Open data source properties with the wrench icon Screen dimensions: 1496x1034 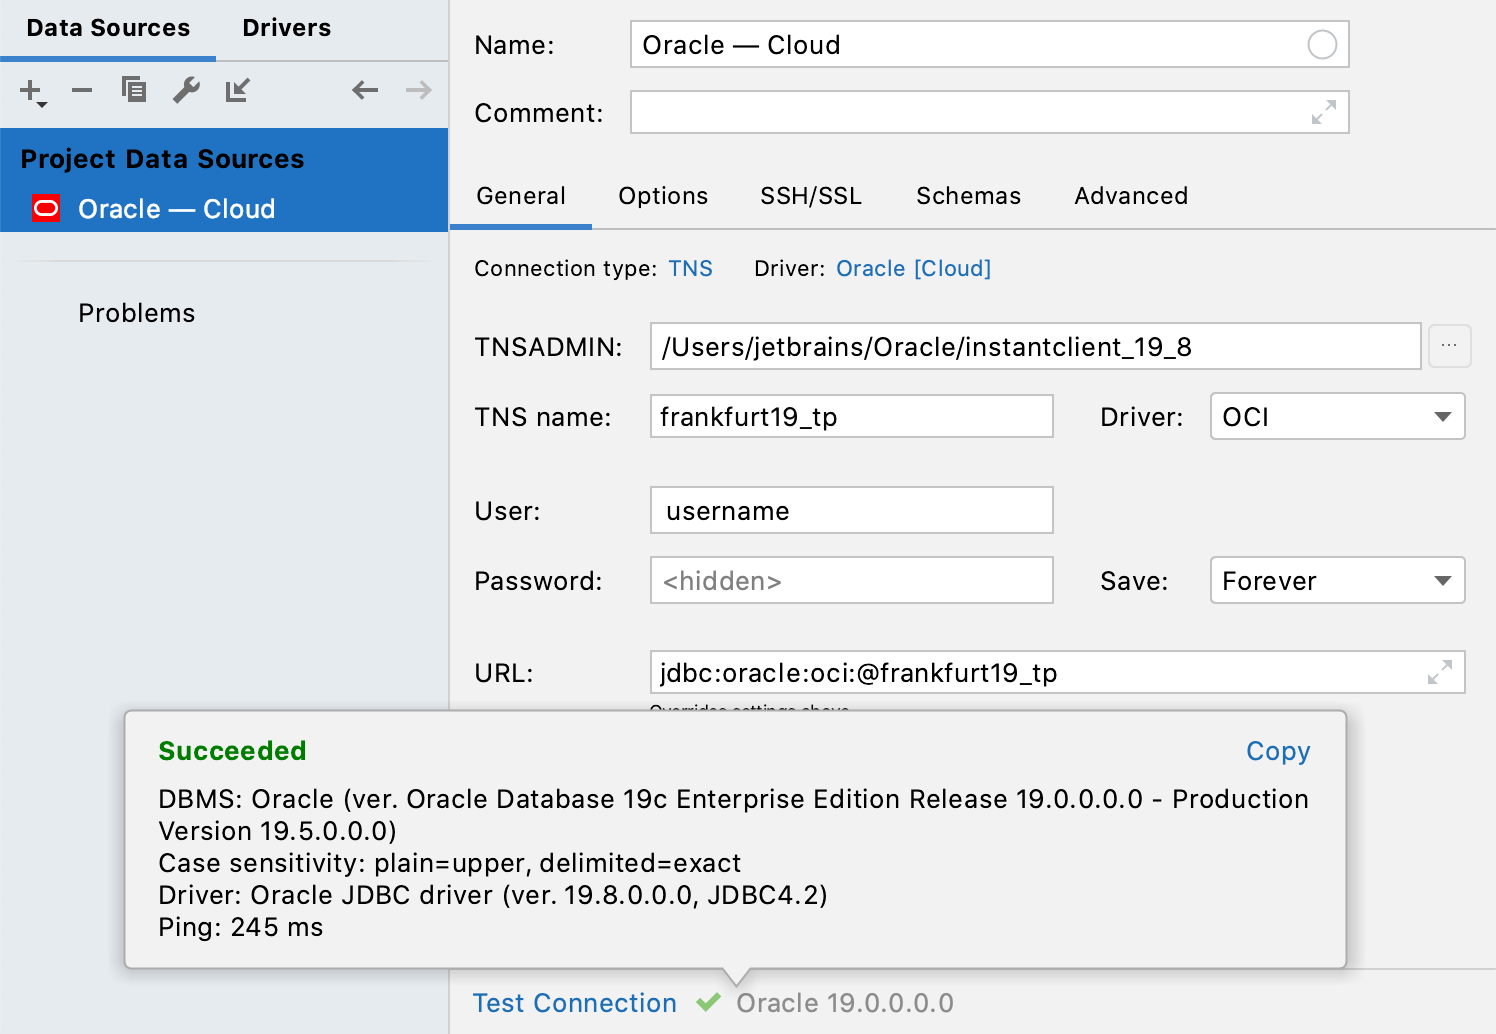point(186,90)
